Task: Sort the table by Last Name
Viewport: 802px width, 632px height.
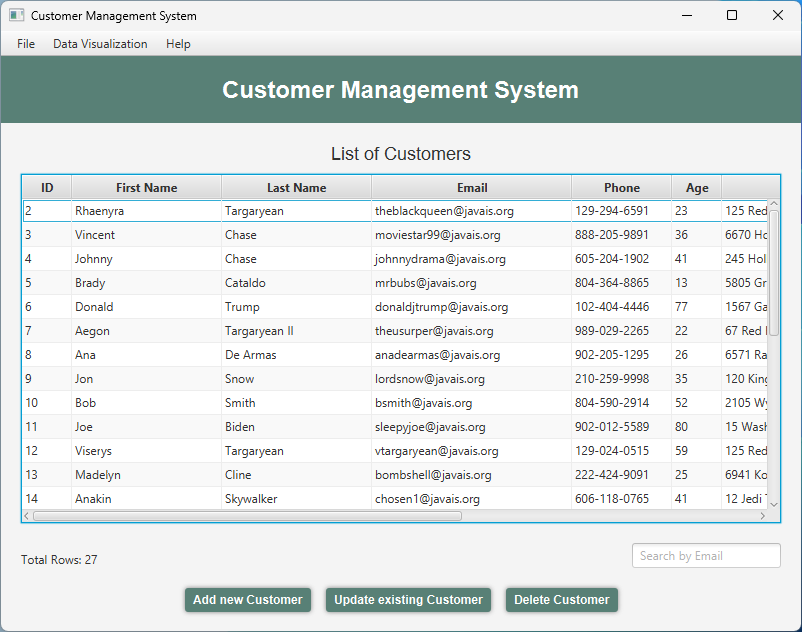Action: click(x=295, y=187)
